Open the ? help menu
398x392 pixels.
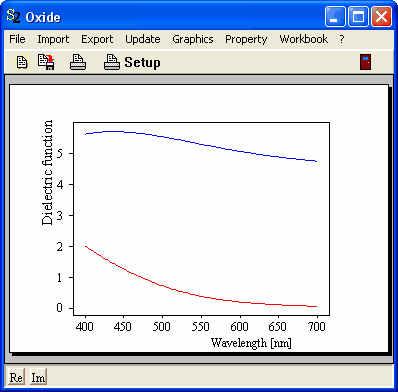(342, 39)
